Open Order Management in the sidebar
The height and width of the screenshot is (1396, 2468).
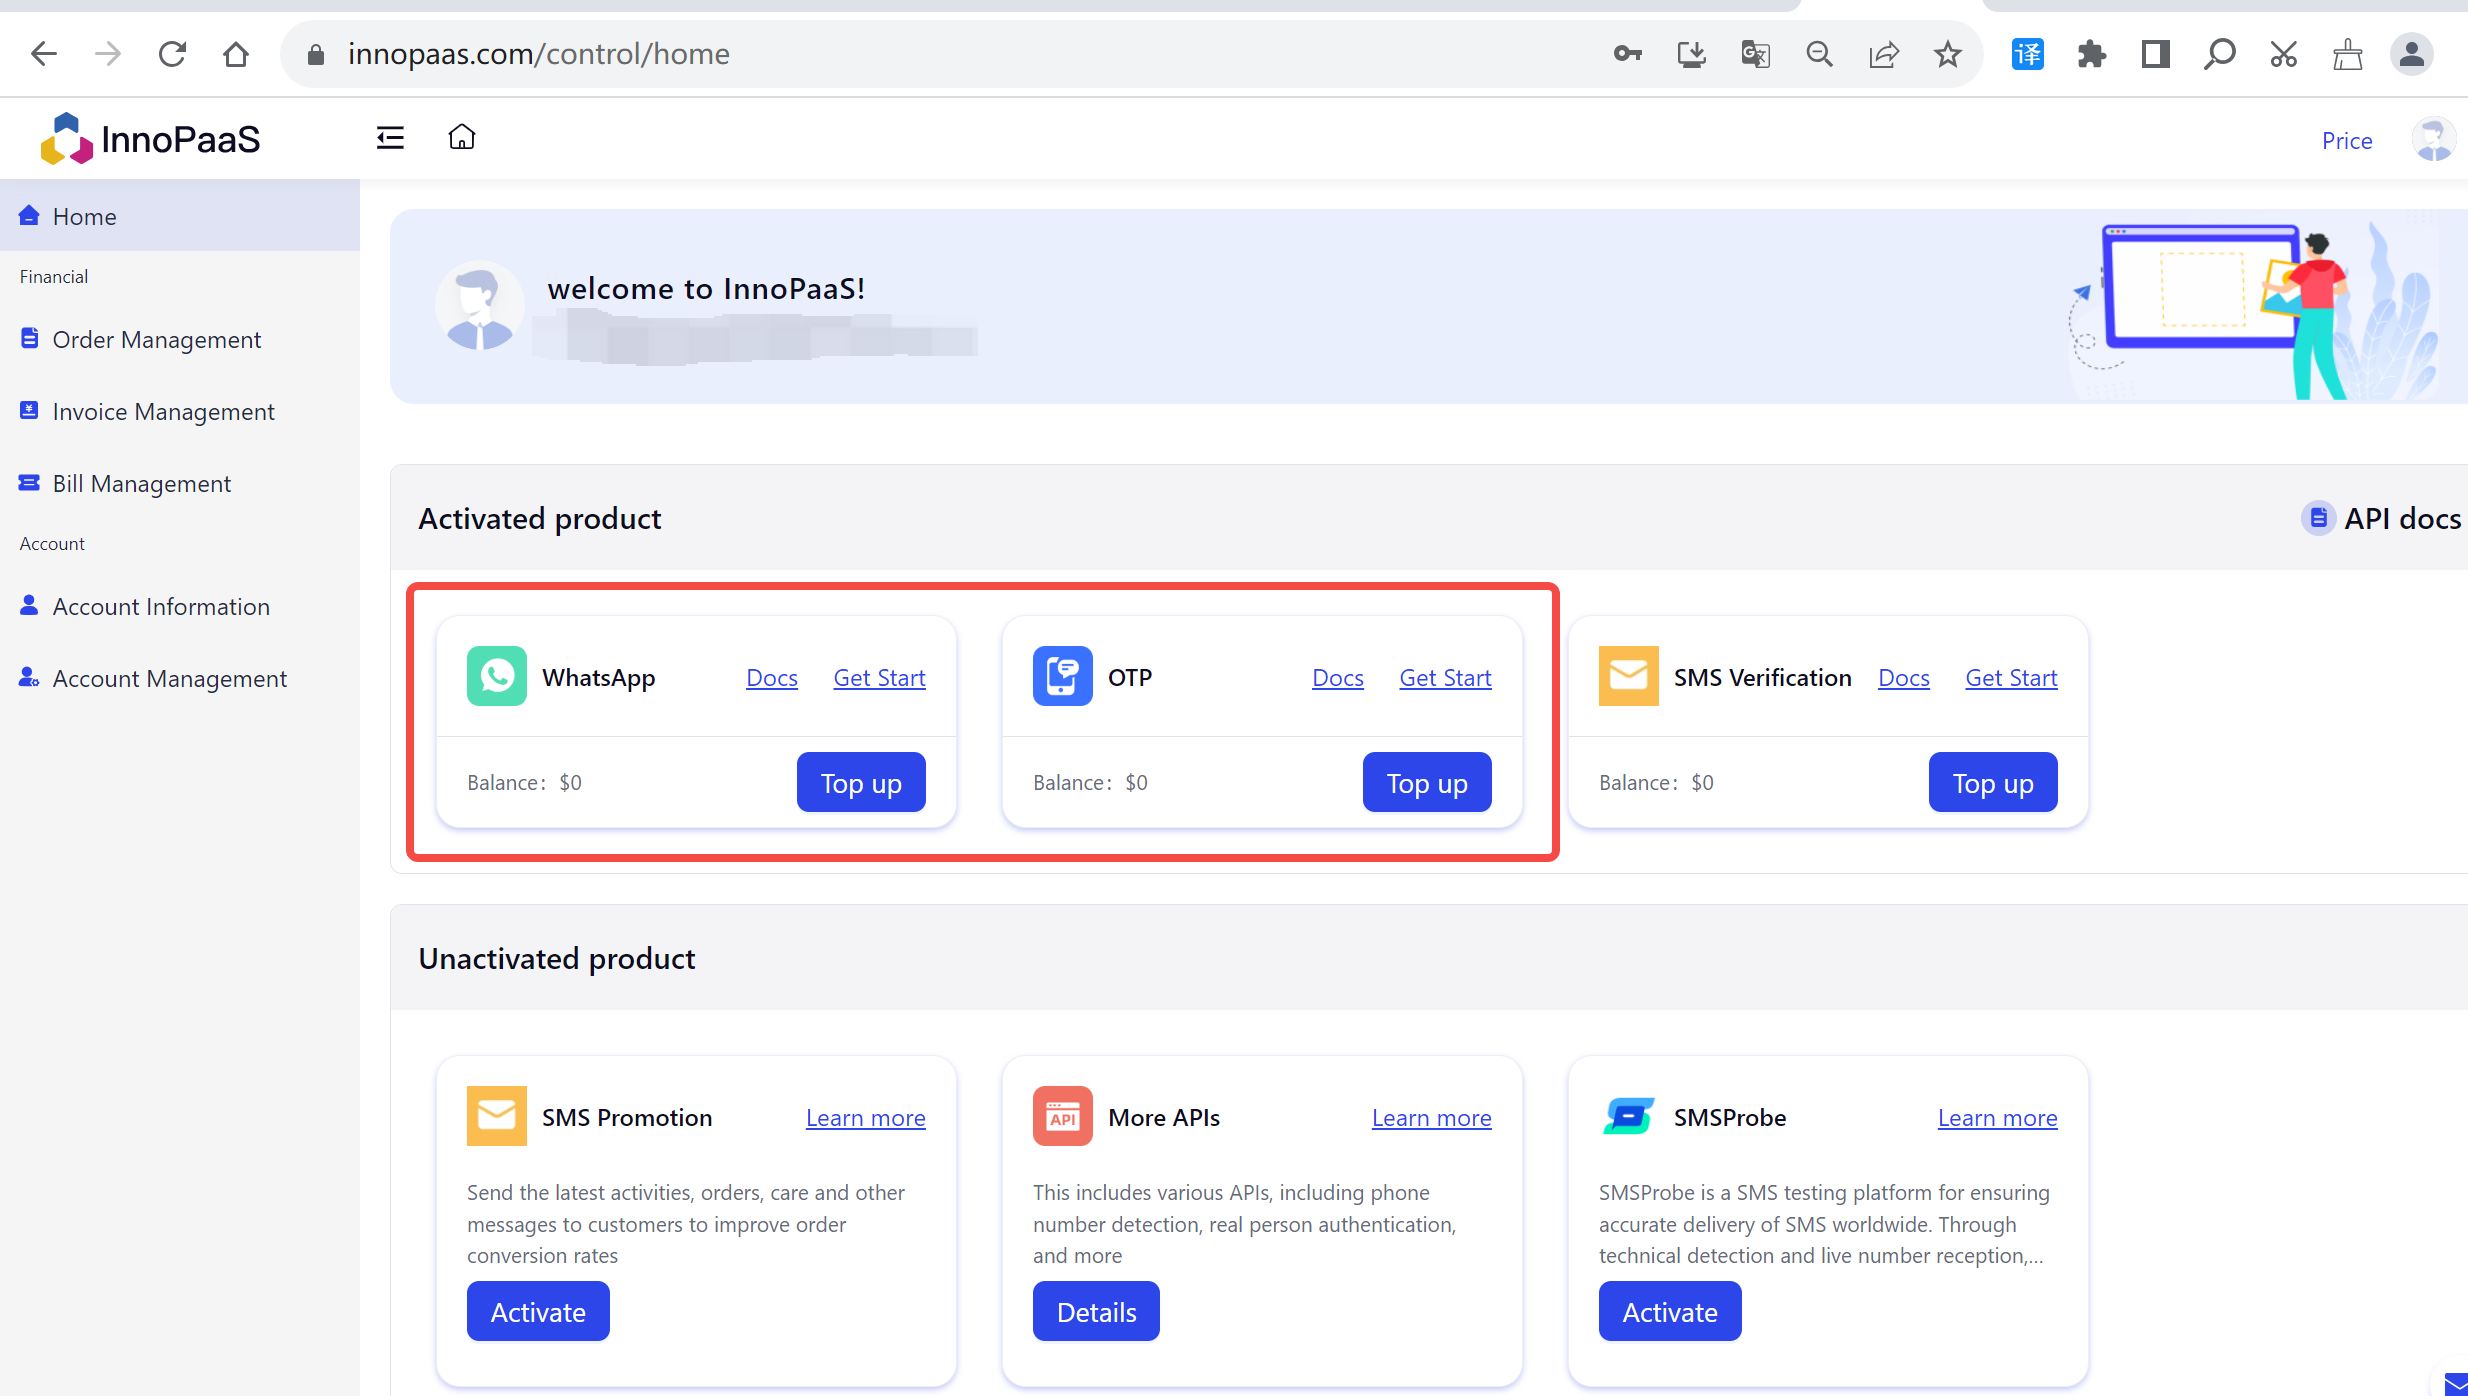[180, 340]
